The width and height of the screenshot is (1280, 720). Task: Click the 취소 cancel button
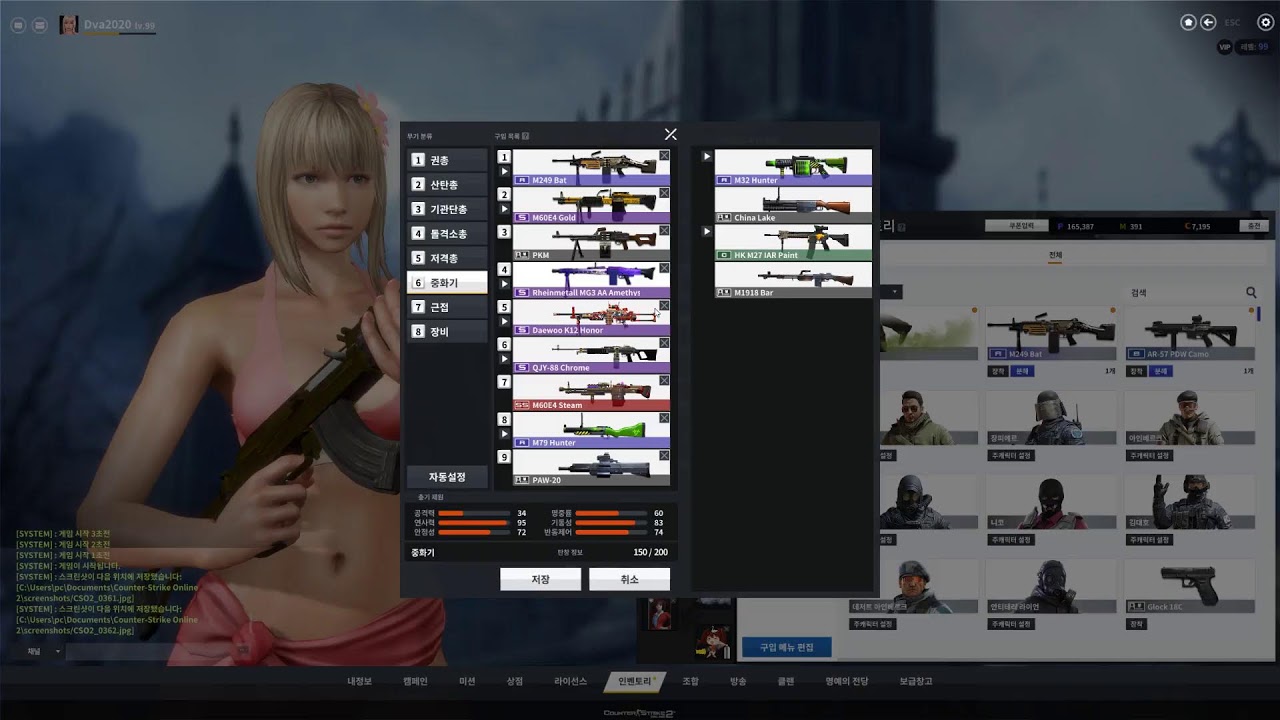click(x=629, y=579)
